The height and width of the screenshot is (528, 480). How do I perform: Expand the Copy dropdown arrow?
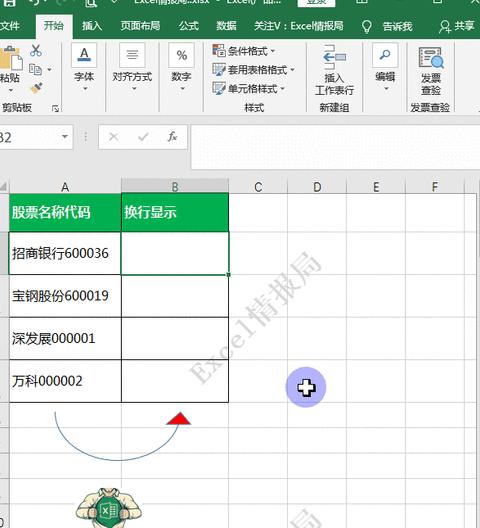(x=50, y=70)
